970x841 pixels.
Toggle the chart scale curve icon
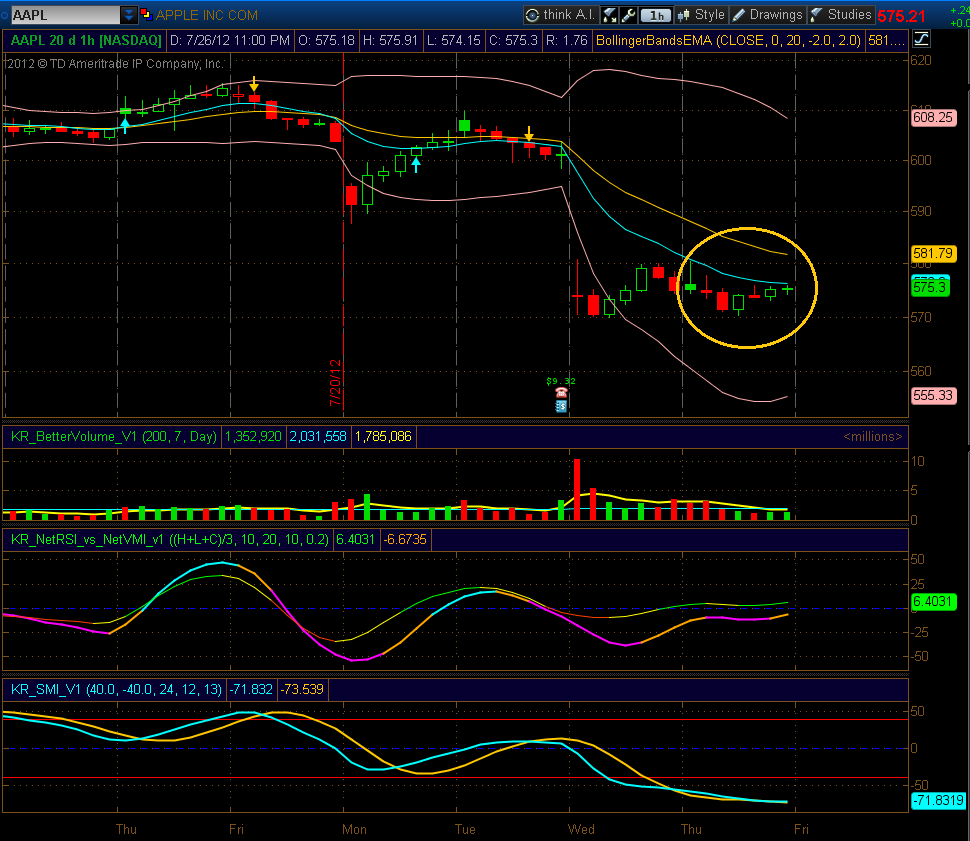click(921, 40)
